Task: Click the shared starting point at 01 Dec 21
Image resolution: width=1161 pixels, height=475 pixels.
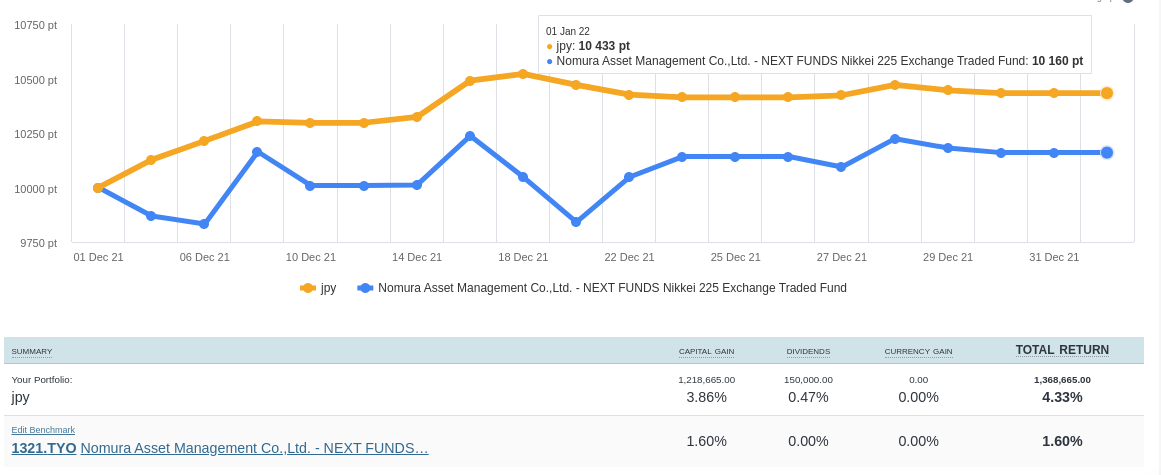Action: [98, 188]
